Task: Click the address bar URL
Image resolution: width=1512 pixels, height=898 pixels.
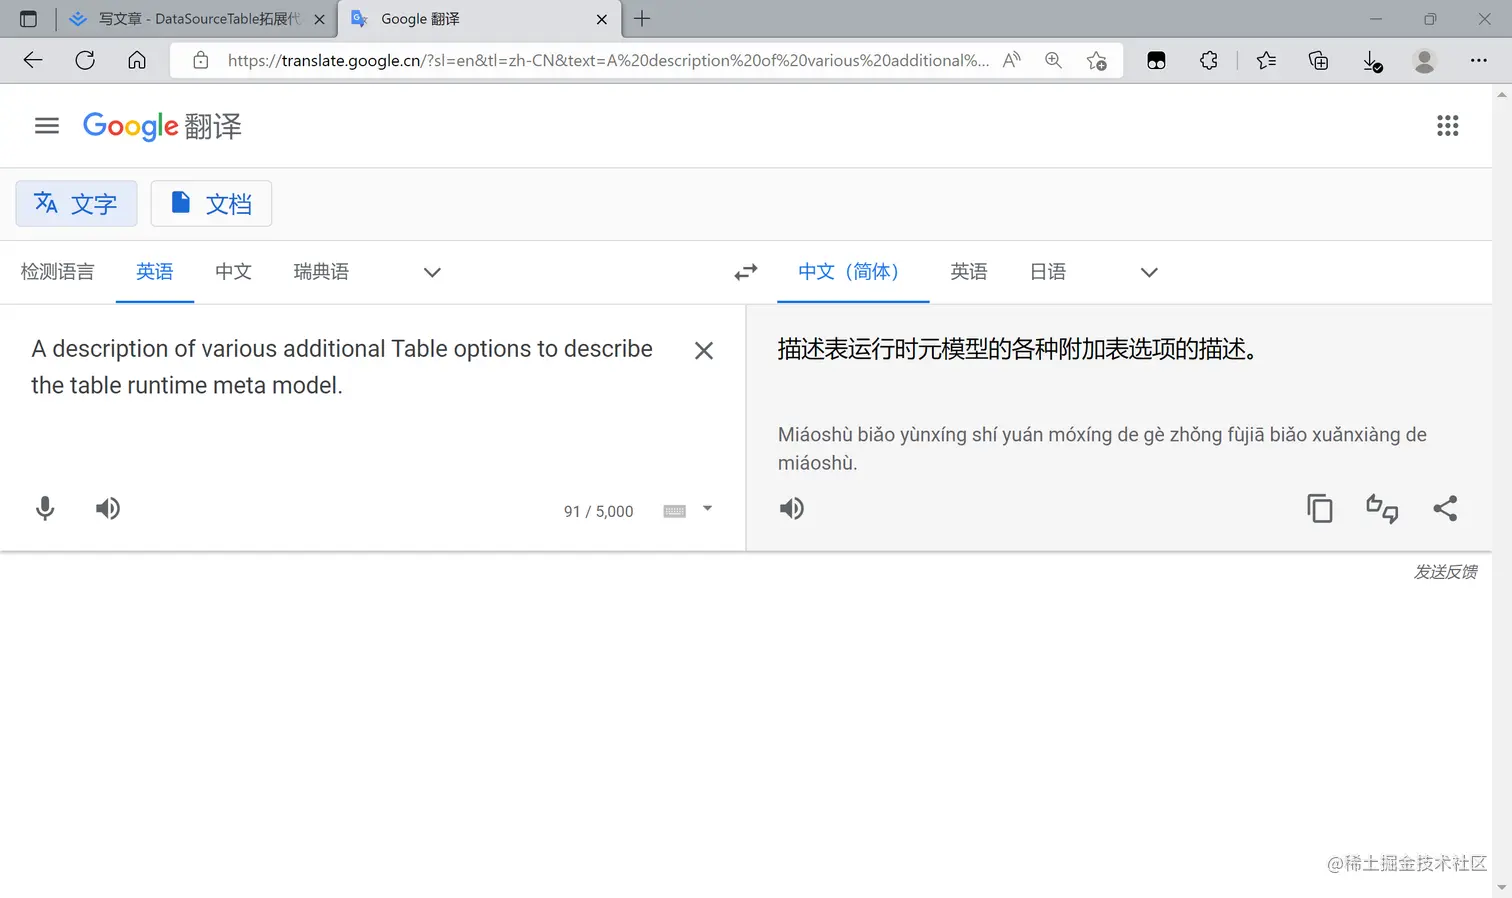Action: (608, 60)
